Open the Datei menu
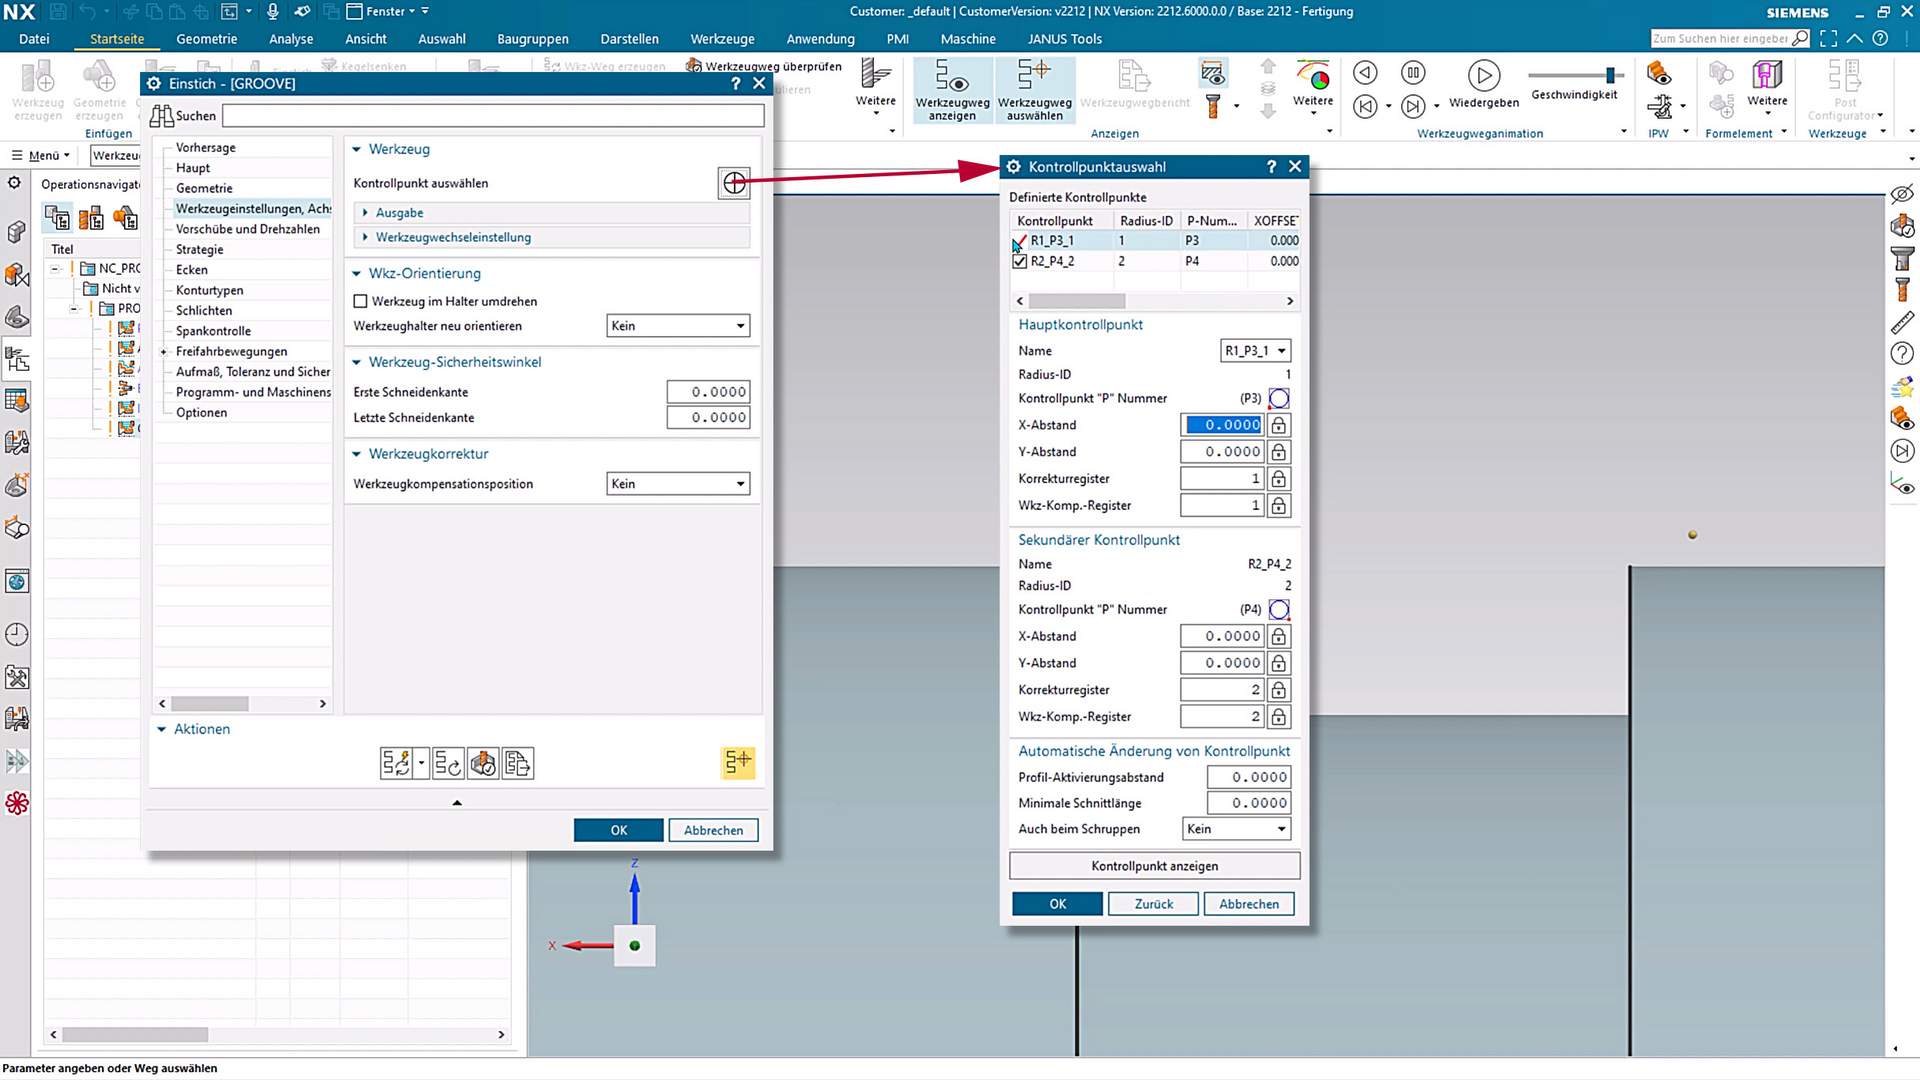Screen dimensions: 1920x1080 (x=34, y=39)
